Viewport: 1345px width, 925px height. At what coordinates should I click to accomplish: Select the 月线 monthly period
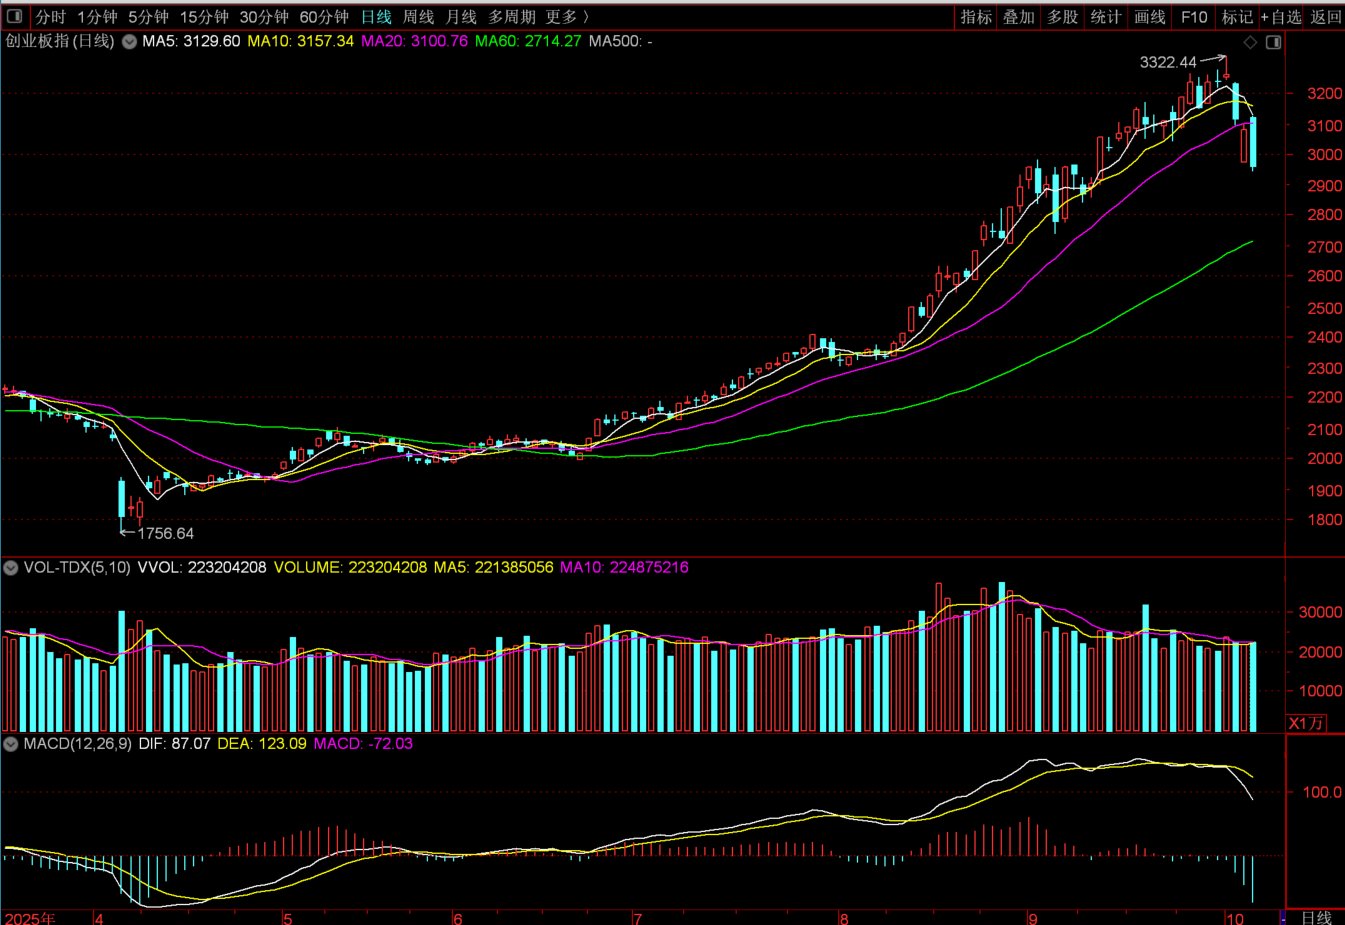coord(461,17)
